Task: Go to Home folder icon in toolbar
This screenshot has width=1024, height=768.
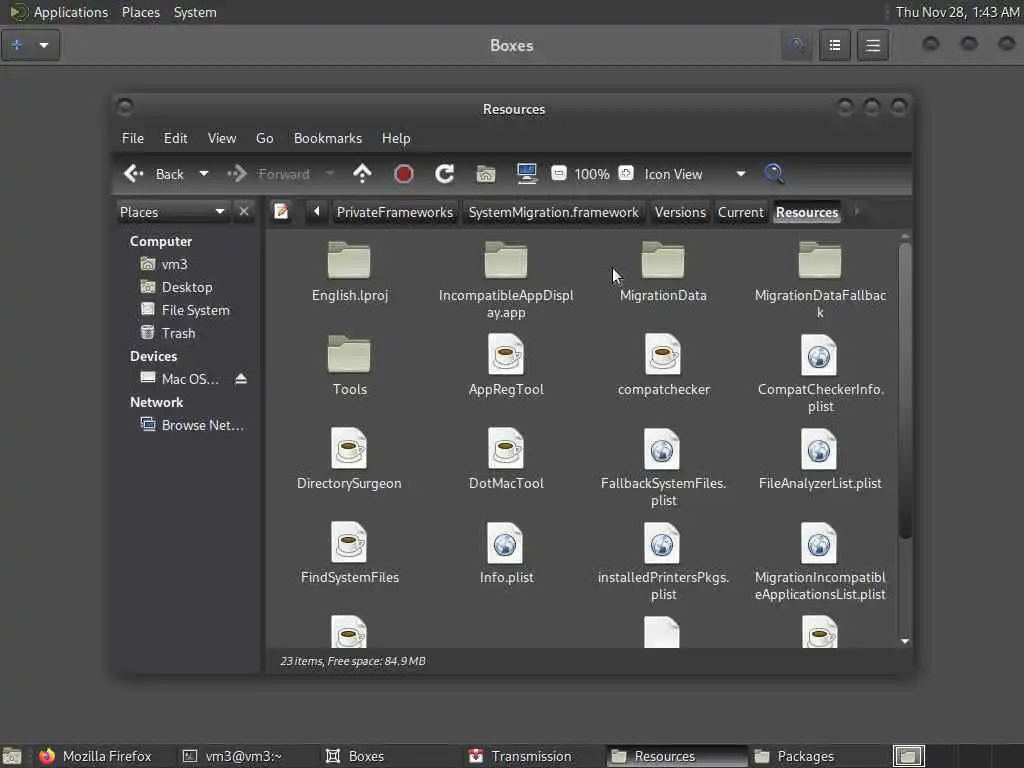Action: coord(486,174)
